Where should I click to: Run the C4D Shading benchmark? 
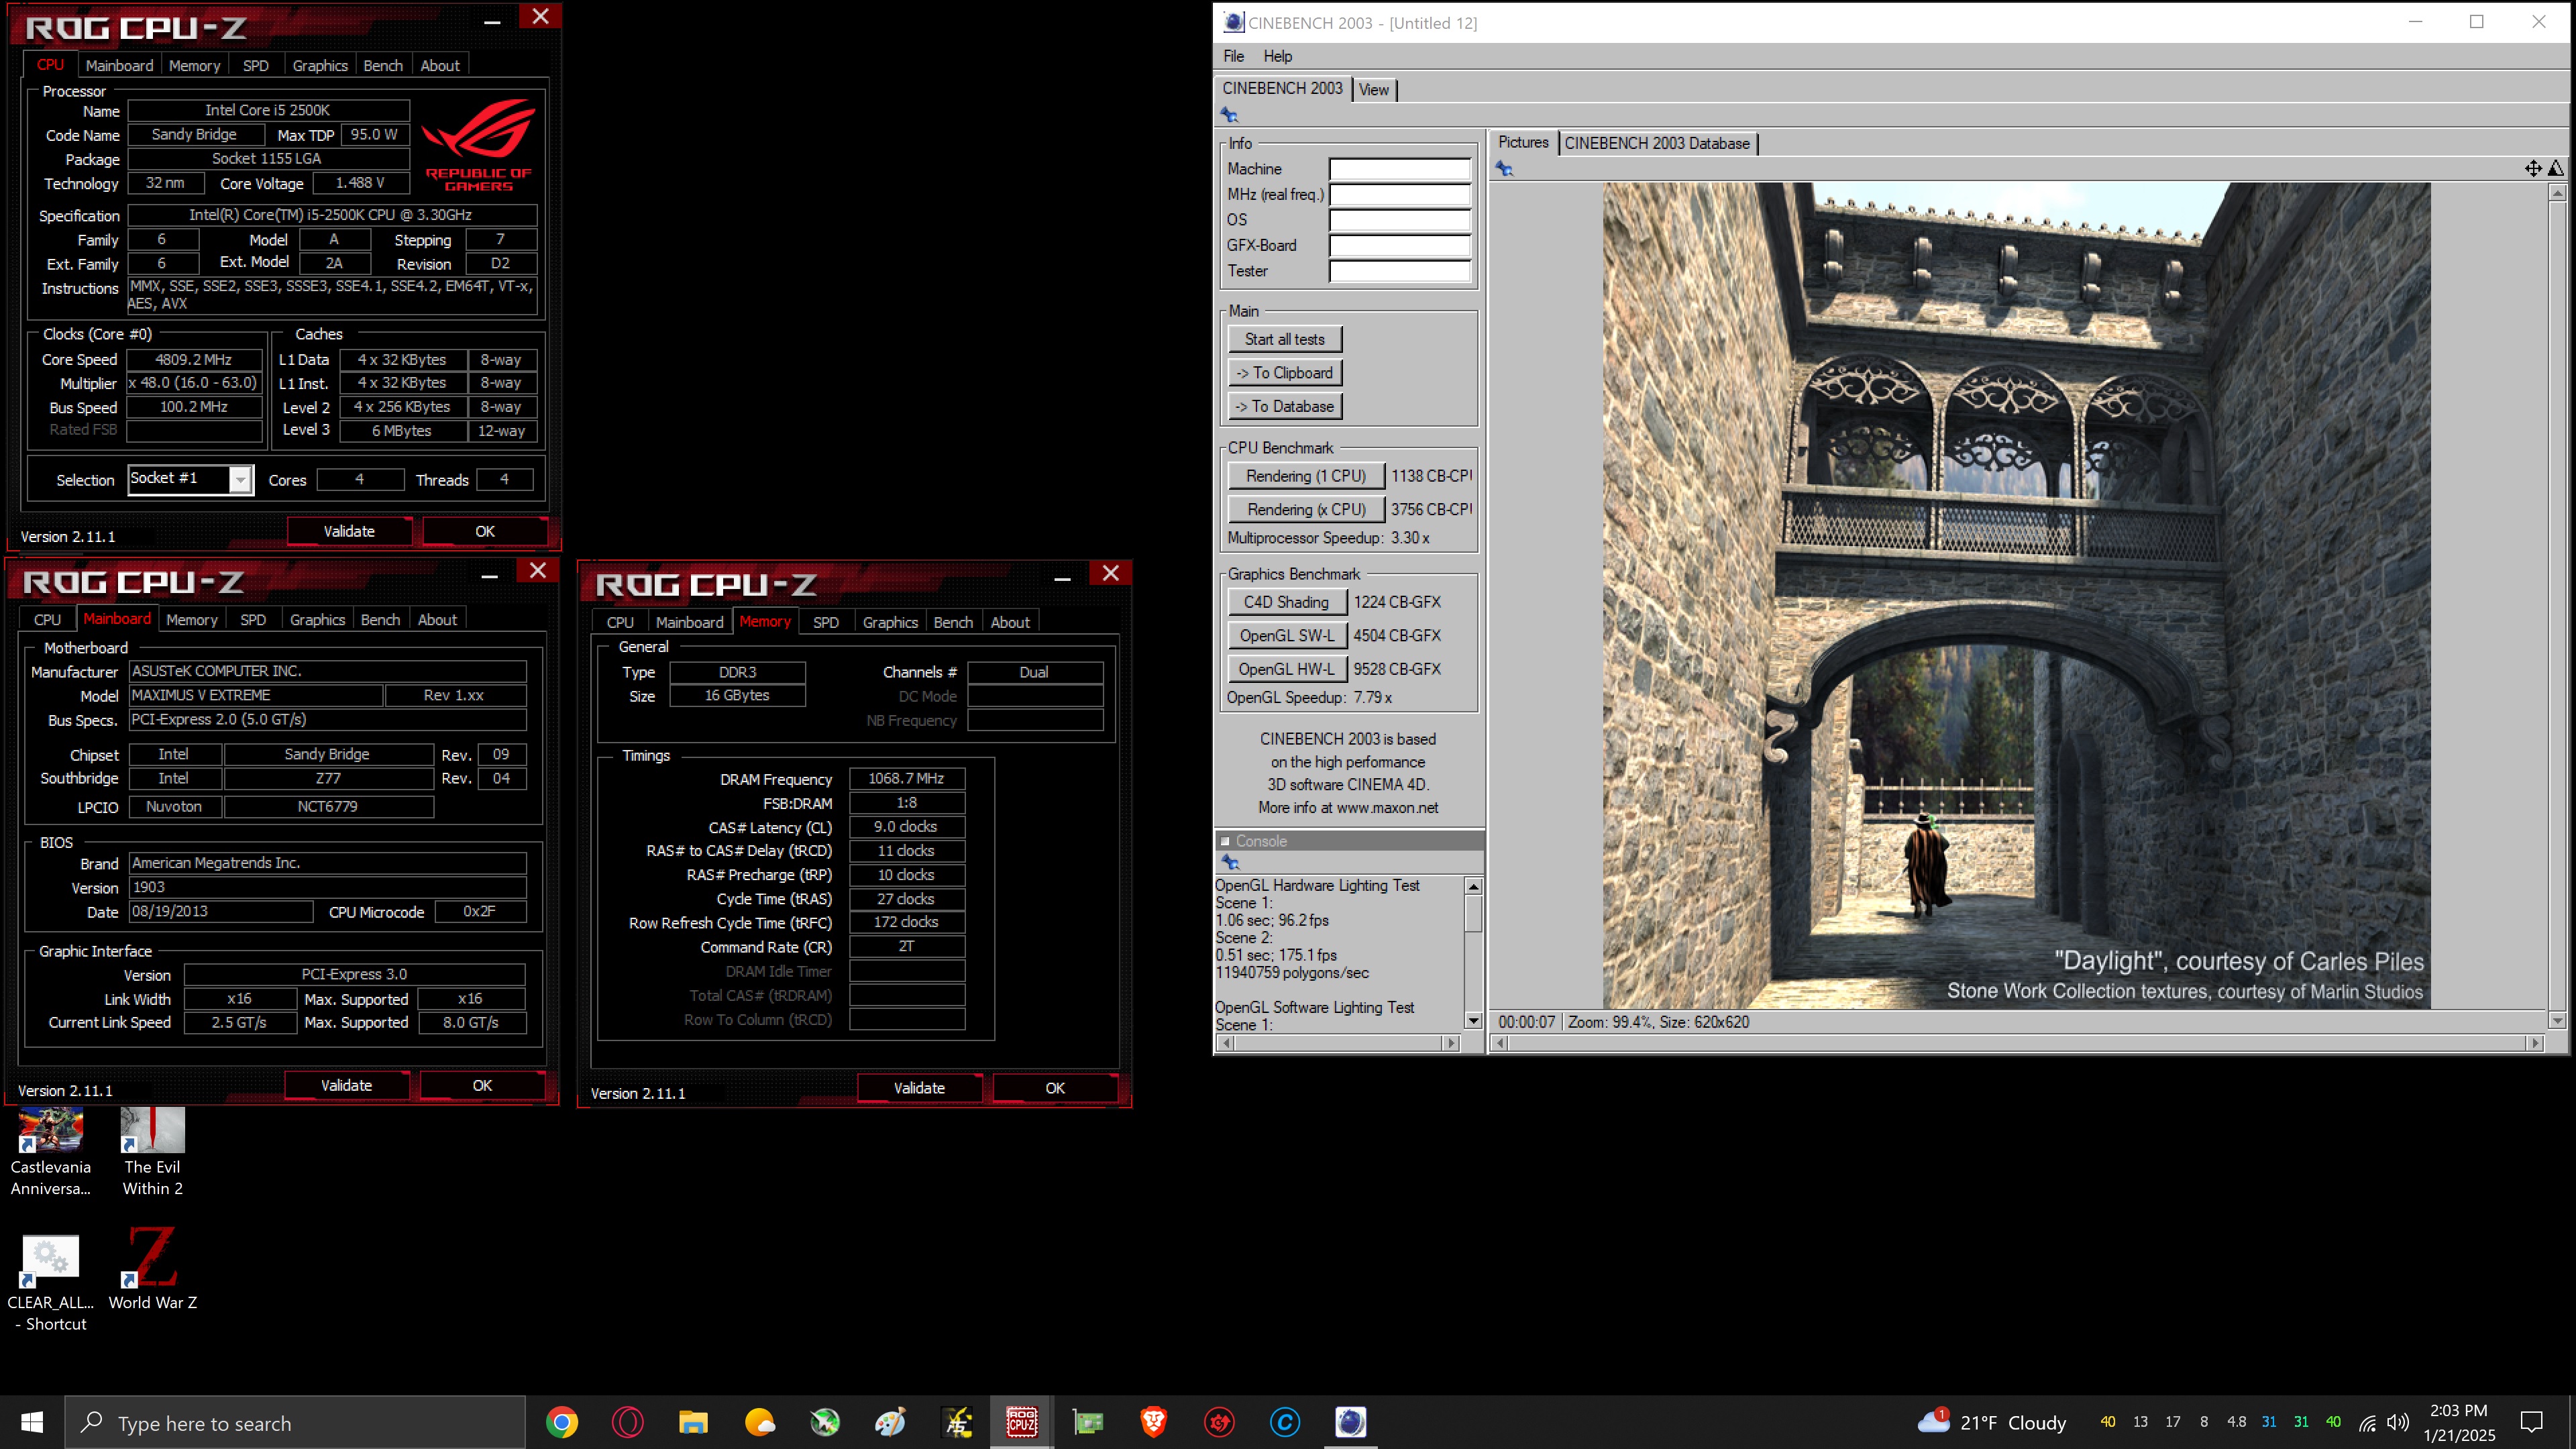[x=1286, y=602]
